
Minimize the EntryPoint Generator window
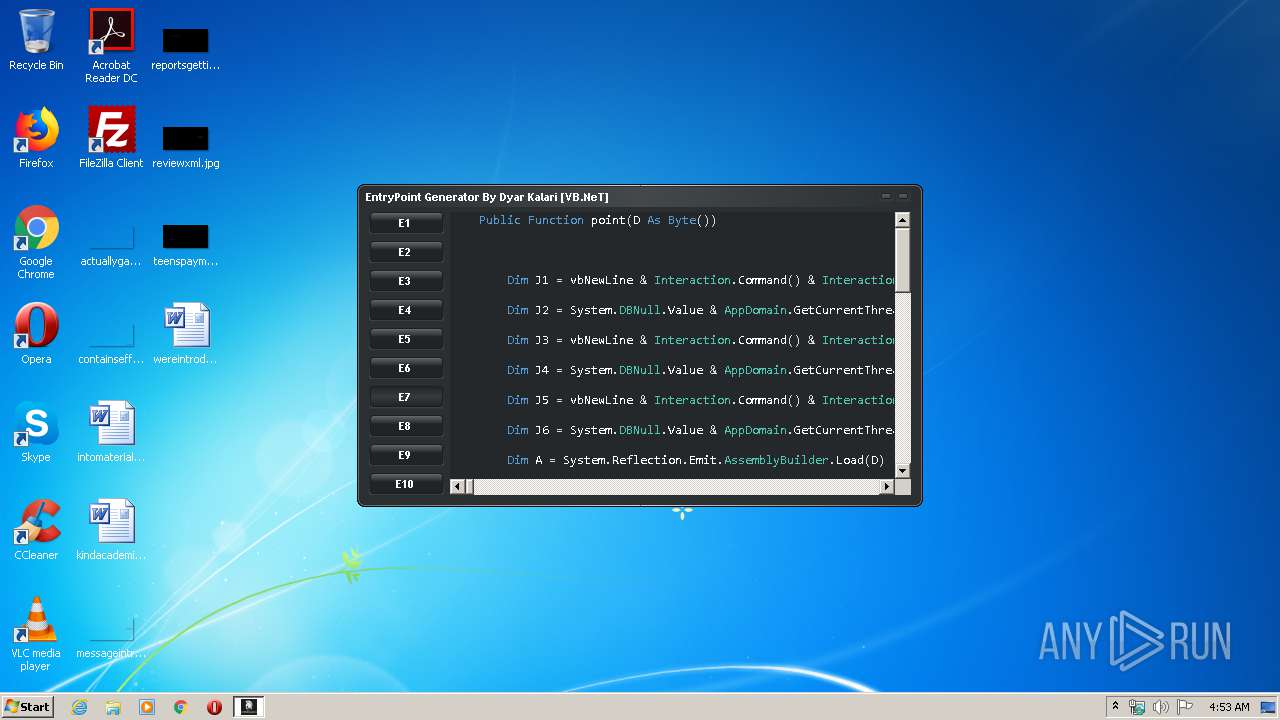[886, 196]
